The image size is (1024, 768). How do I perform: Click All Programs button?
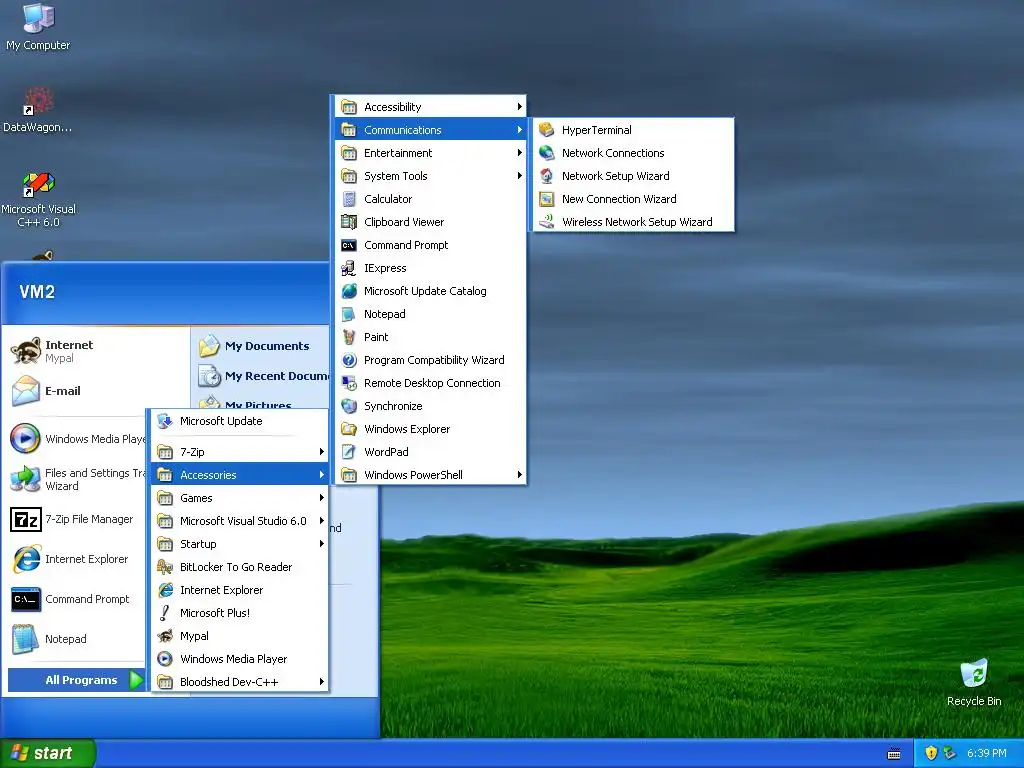pyautogui.click(x=76, y=680)
